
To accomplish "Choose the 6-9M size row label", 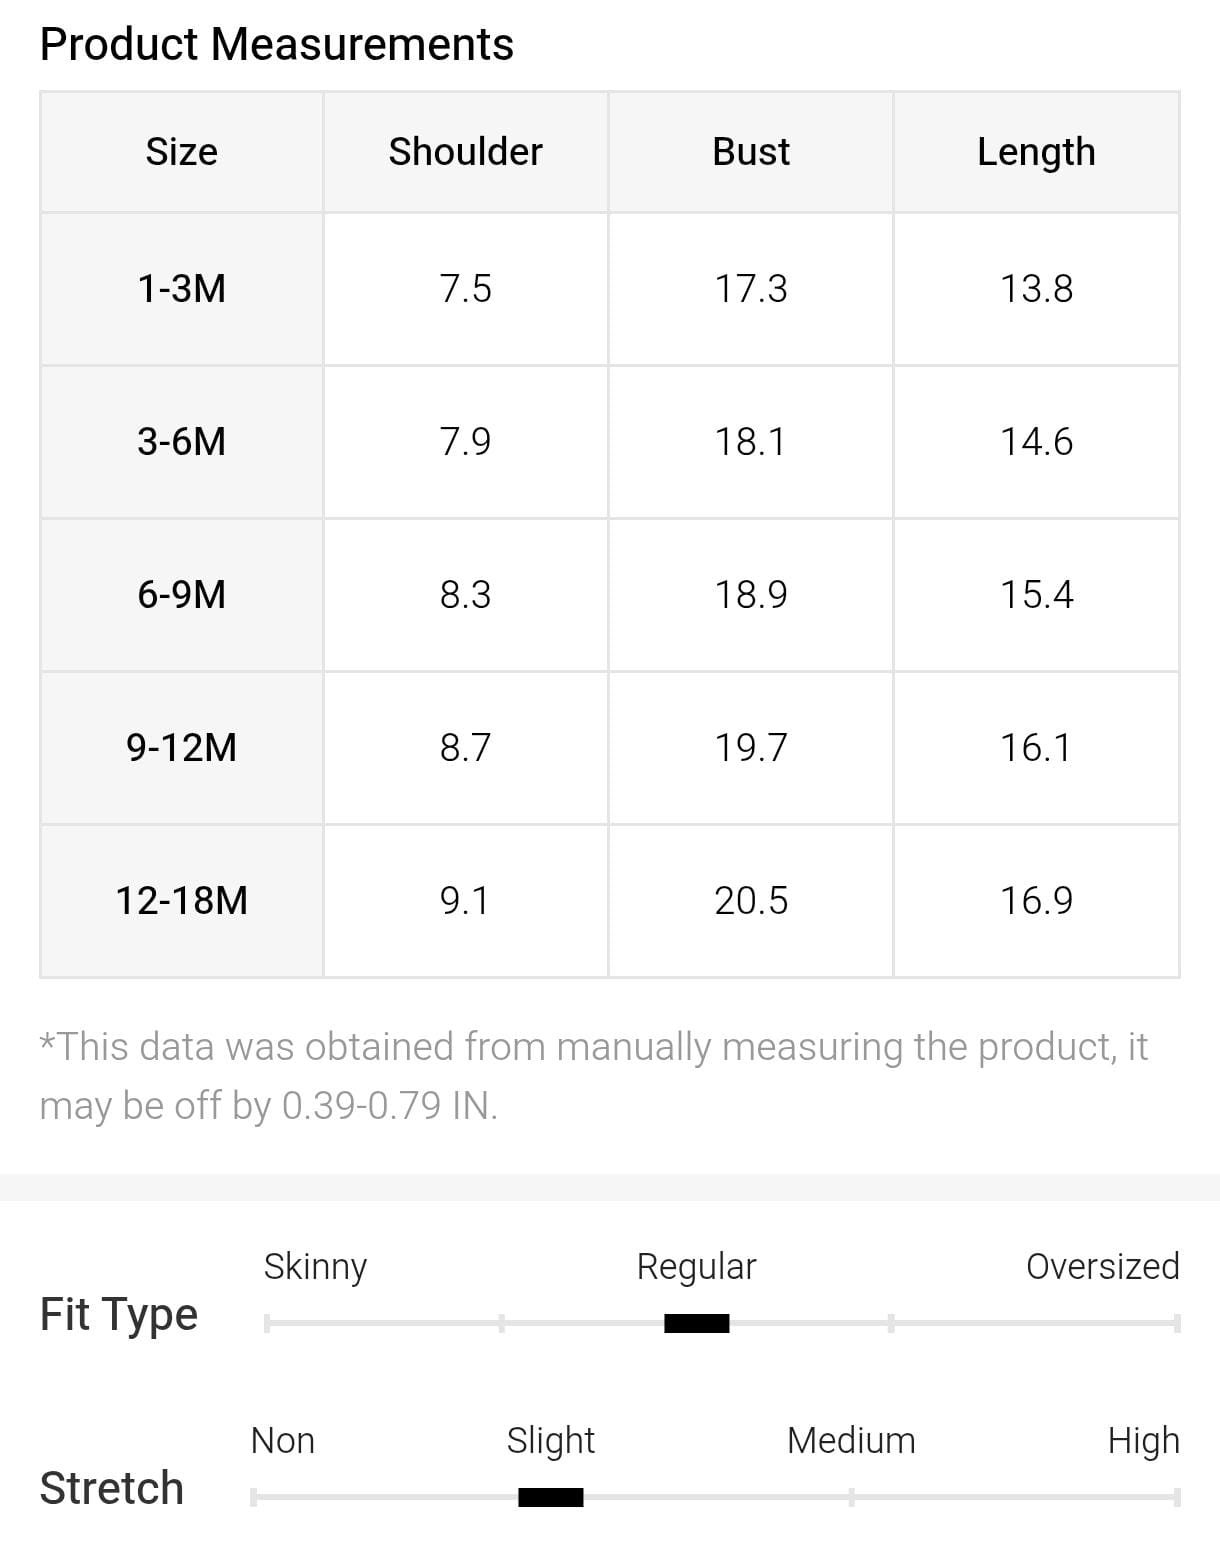I will coord(181,595).
